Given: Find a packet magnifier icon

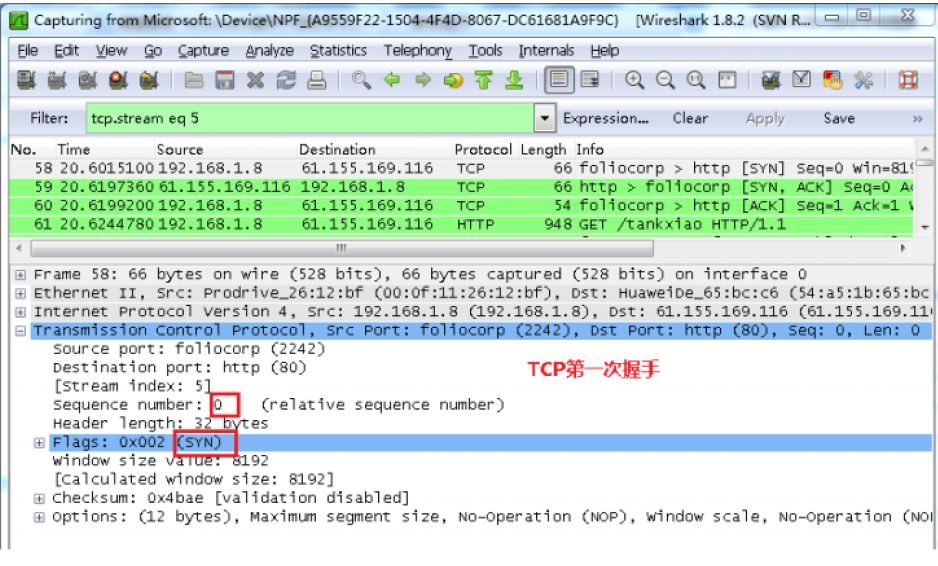Looking at the screenshot, I should click(x=361, y=80).
